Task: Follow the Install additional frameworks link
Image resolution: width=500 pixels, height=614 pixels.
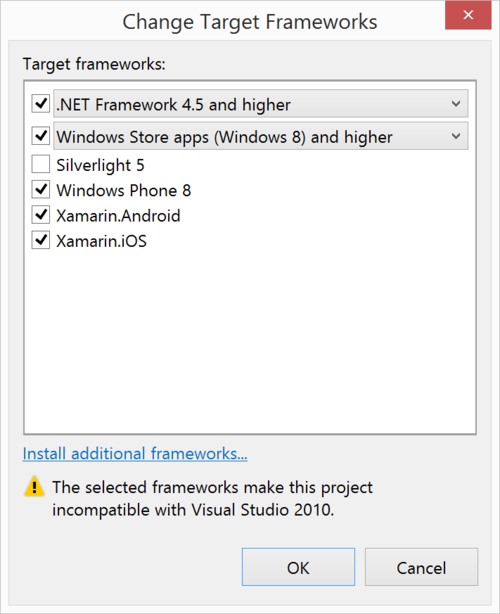Action: tap(135, 453)
